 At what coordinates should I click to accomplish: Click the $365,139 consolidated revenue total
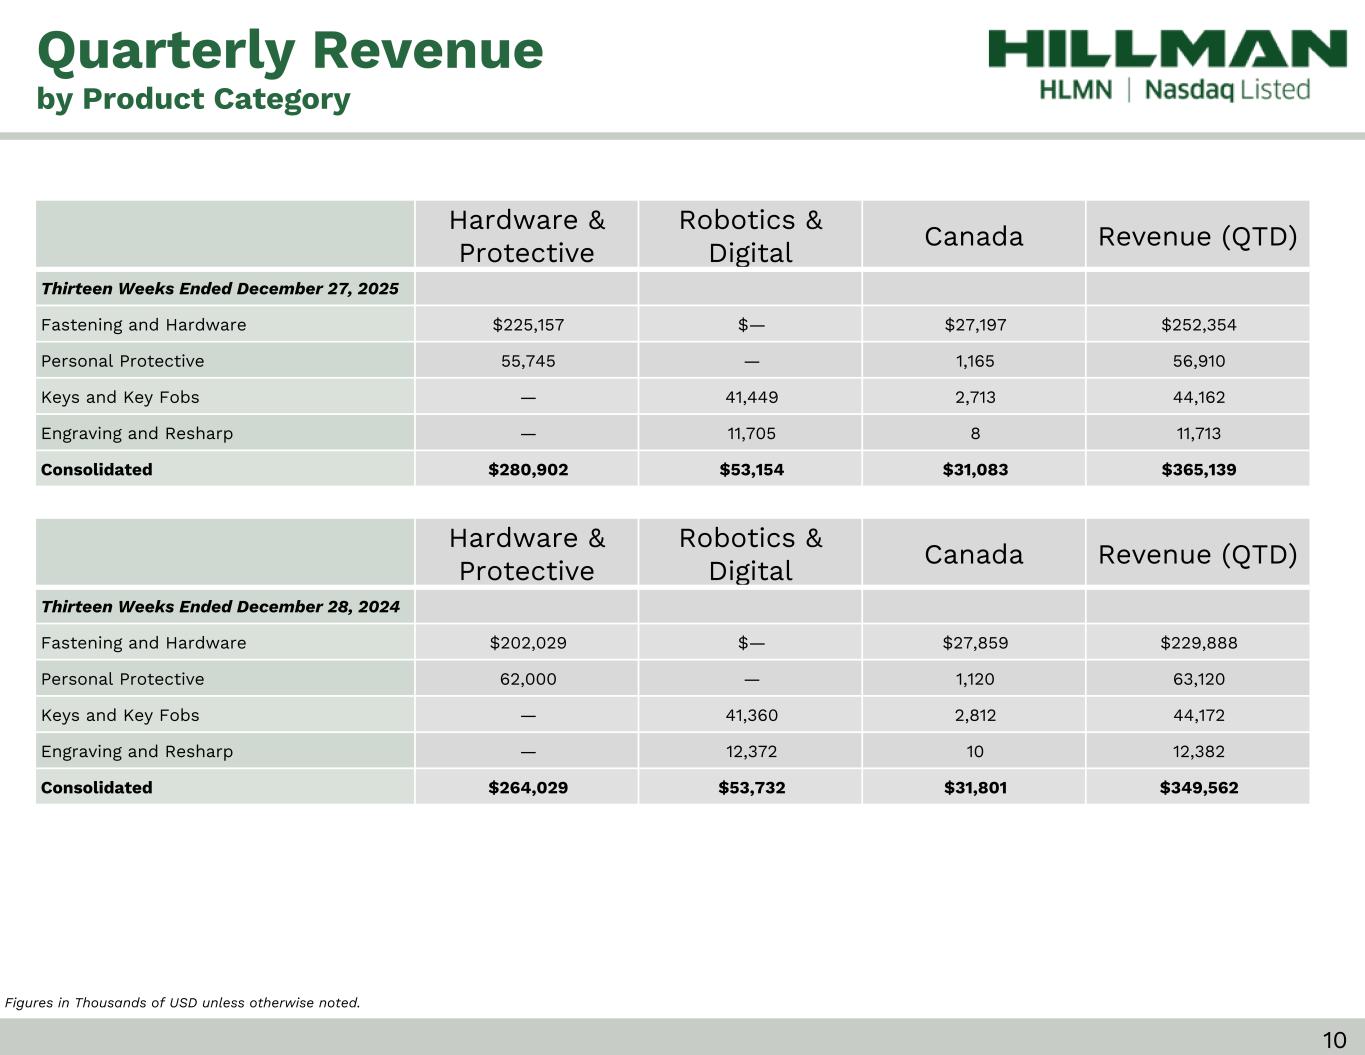coord(1198,470)
